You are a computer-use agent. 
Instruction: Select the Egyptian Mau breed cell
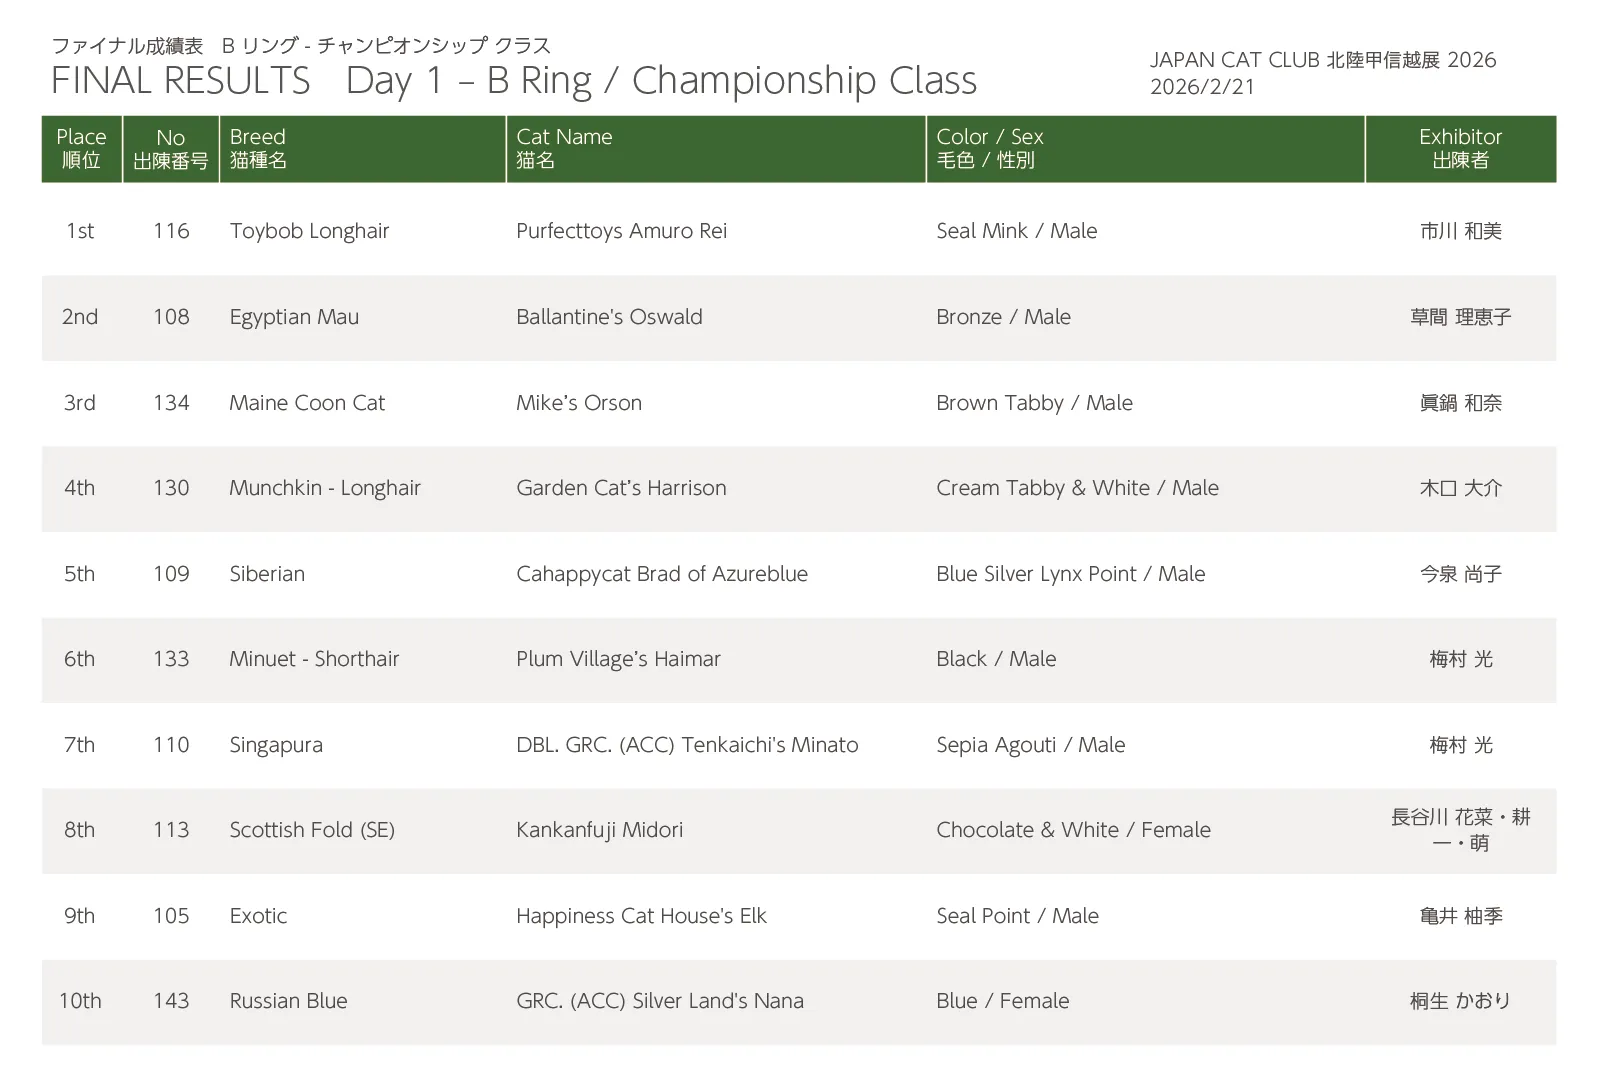294,317
